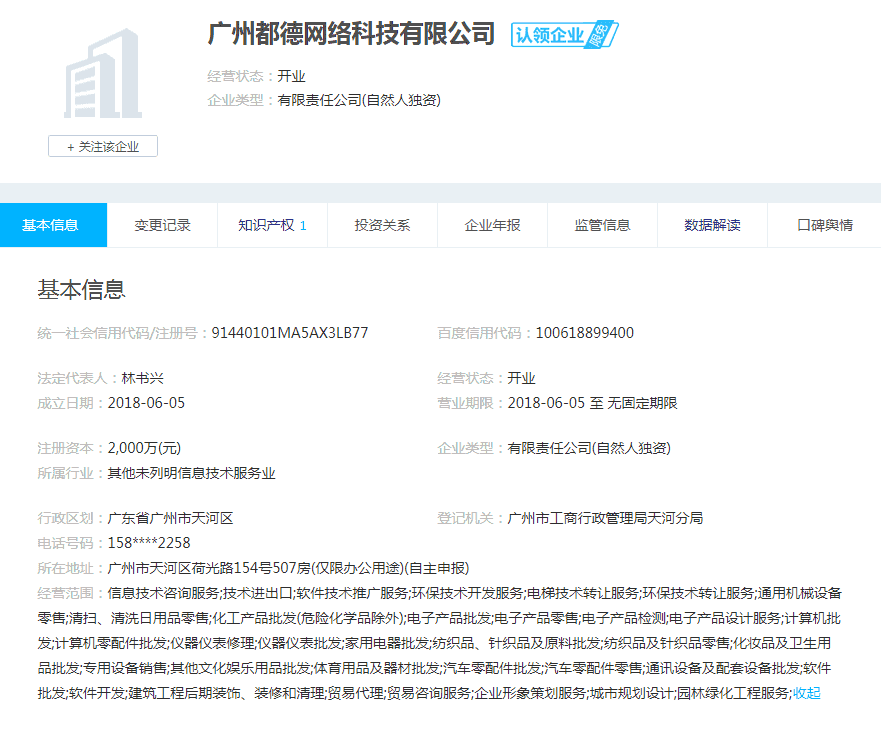The width and height of the screenshot is (881, 736).
Task: Click the 注册资本 label
Action: click(66, 448)
